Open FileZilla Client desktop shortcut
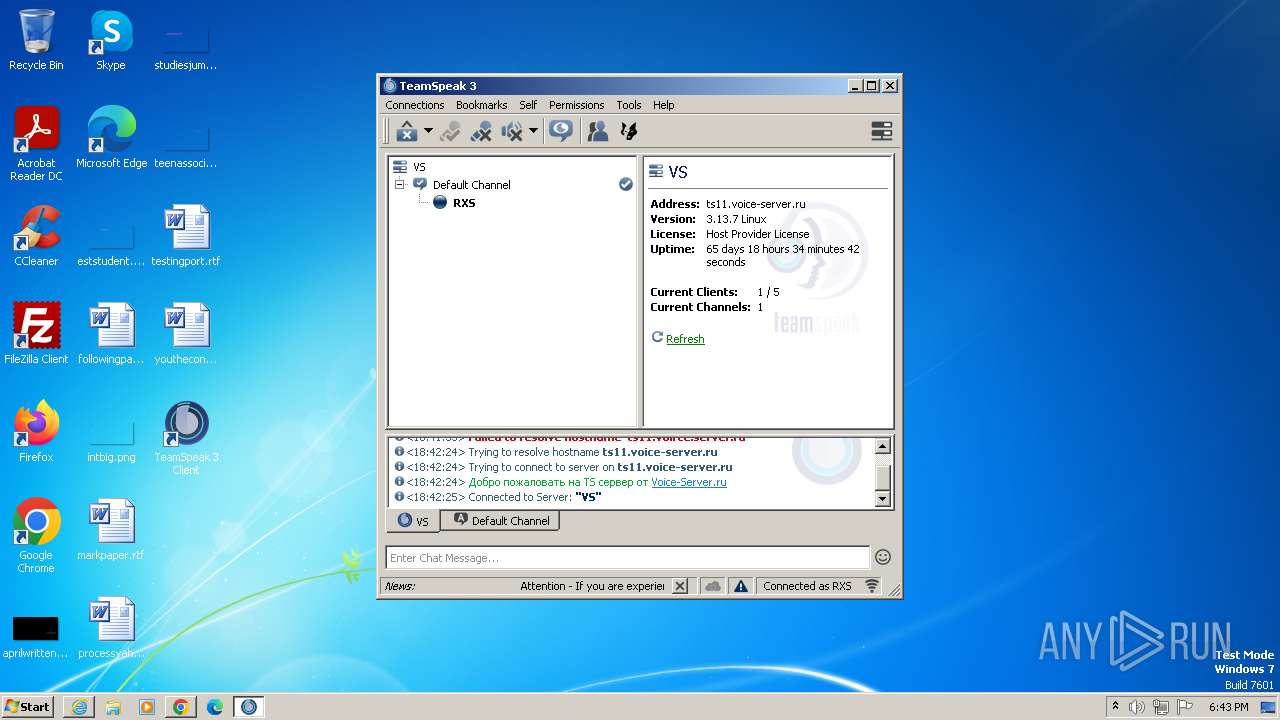The height and width of the screenshot is (720, 1280). tap(36, 334)
